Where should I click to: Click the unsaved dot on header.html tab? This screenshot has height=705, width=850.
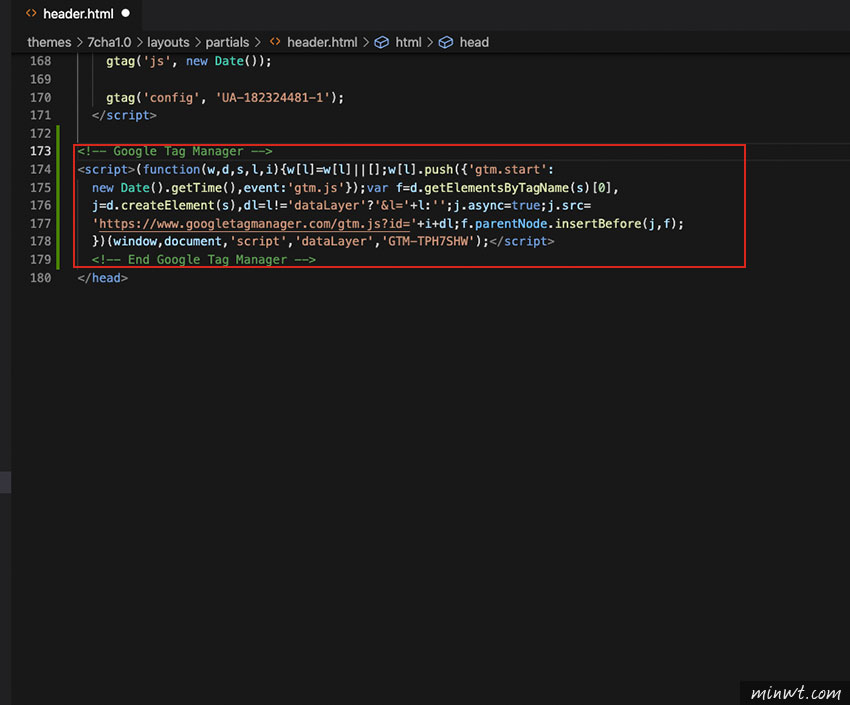click(x=126, y=13)
